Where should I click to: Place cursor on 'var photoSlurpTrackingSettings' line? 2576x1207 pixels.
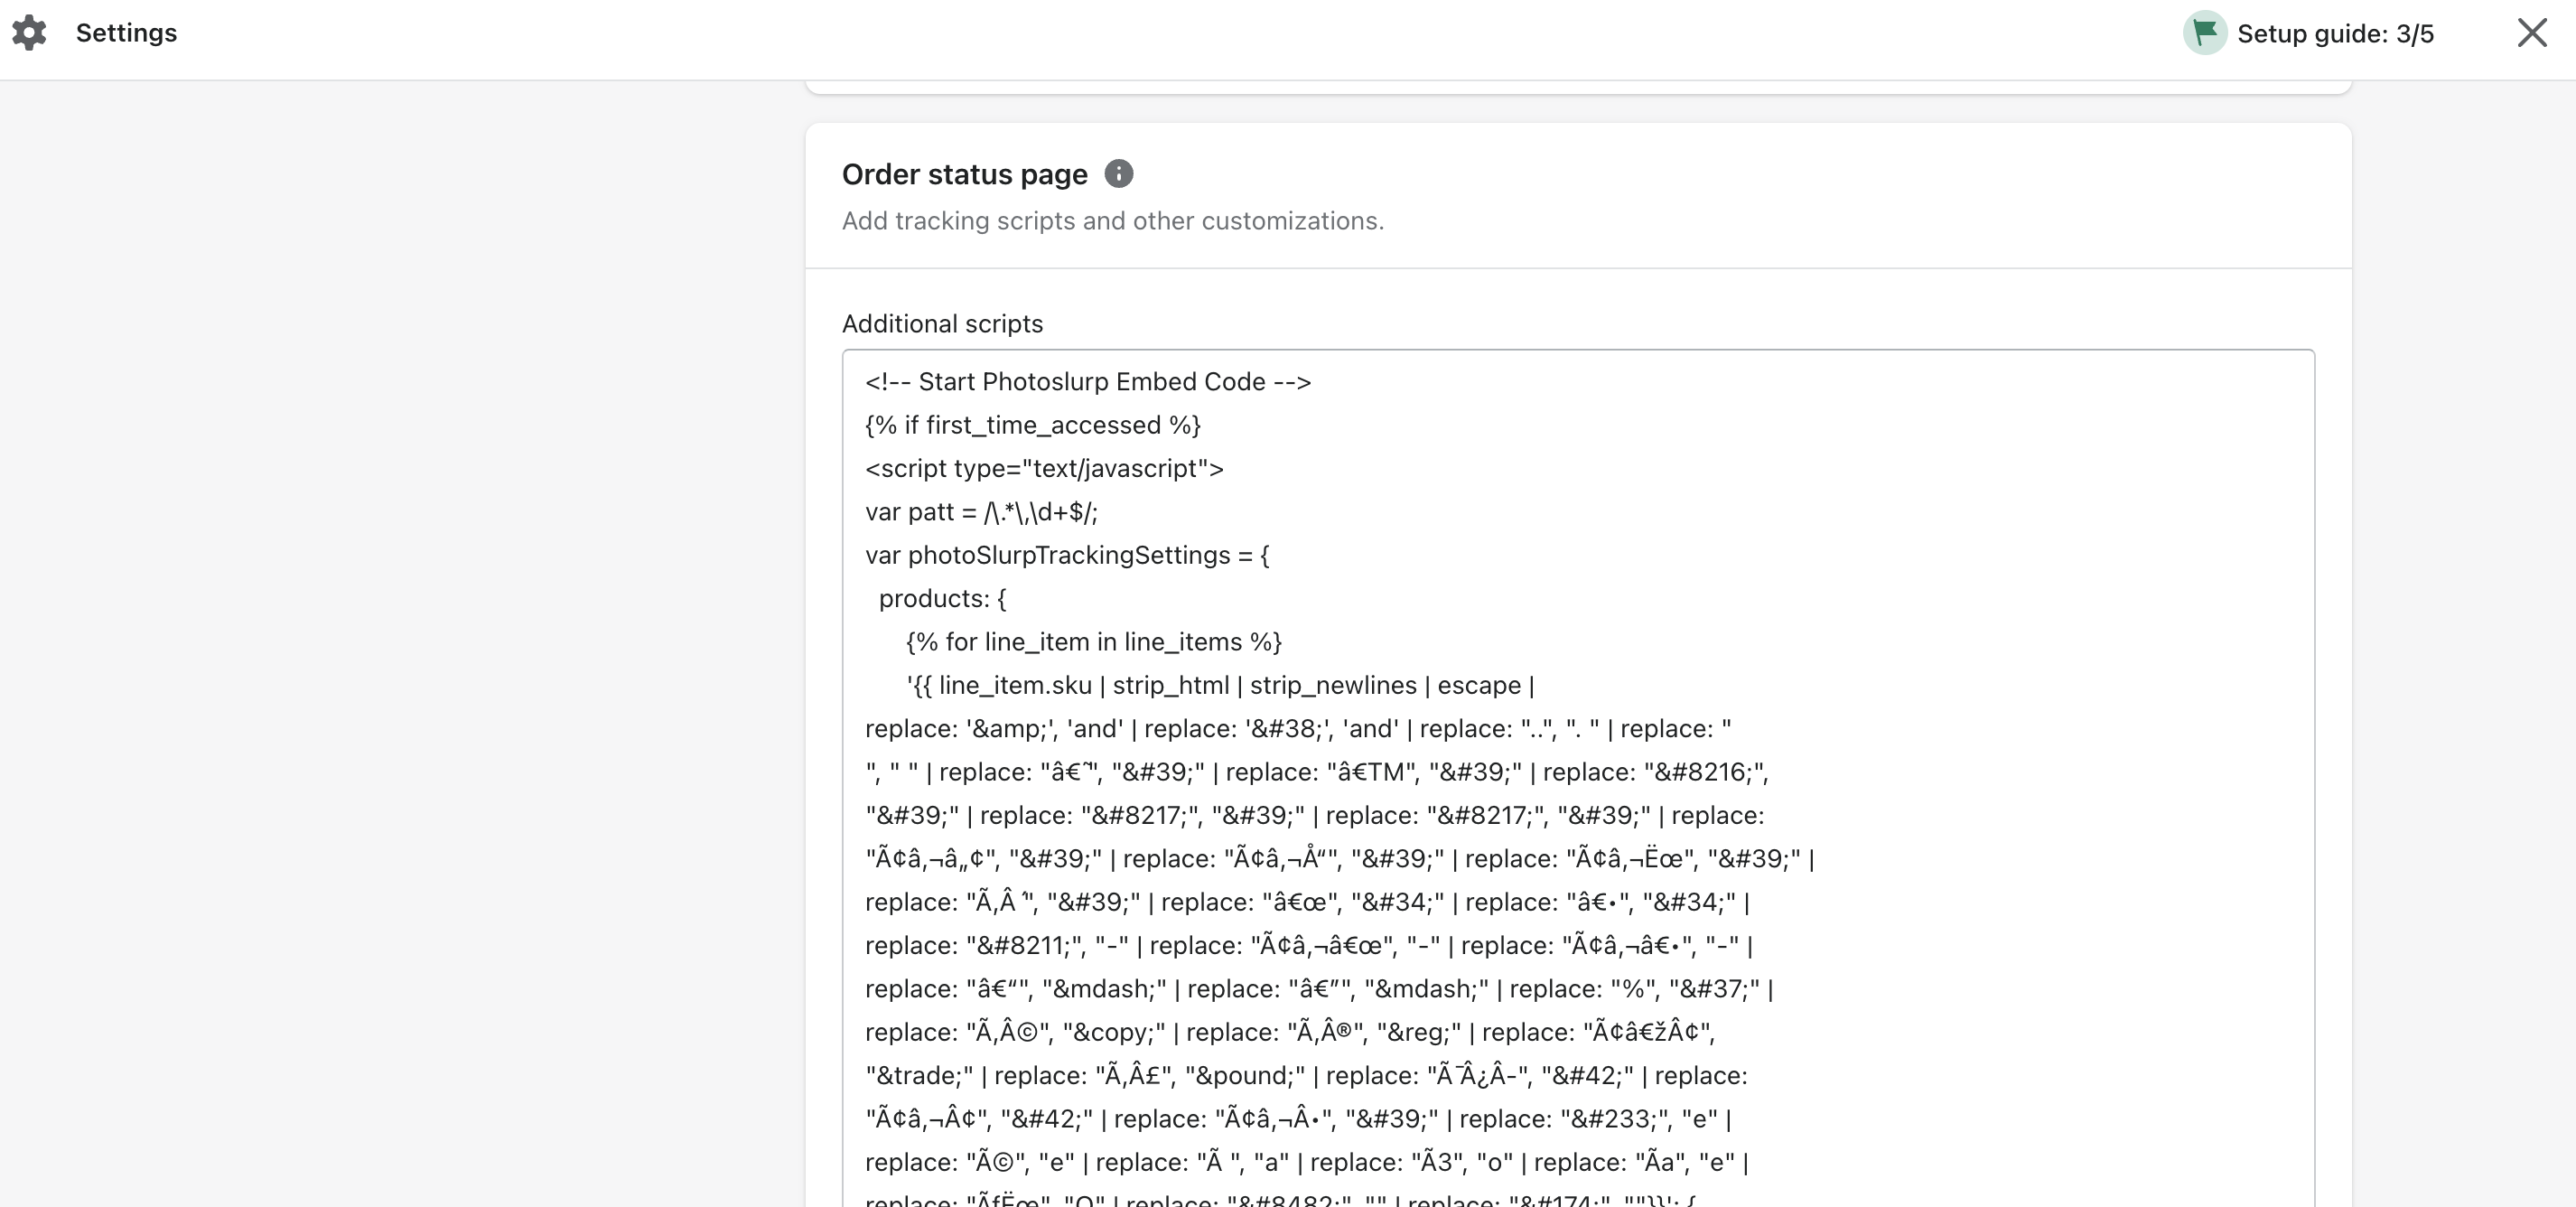[x=1067, y=555]
